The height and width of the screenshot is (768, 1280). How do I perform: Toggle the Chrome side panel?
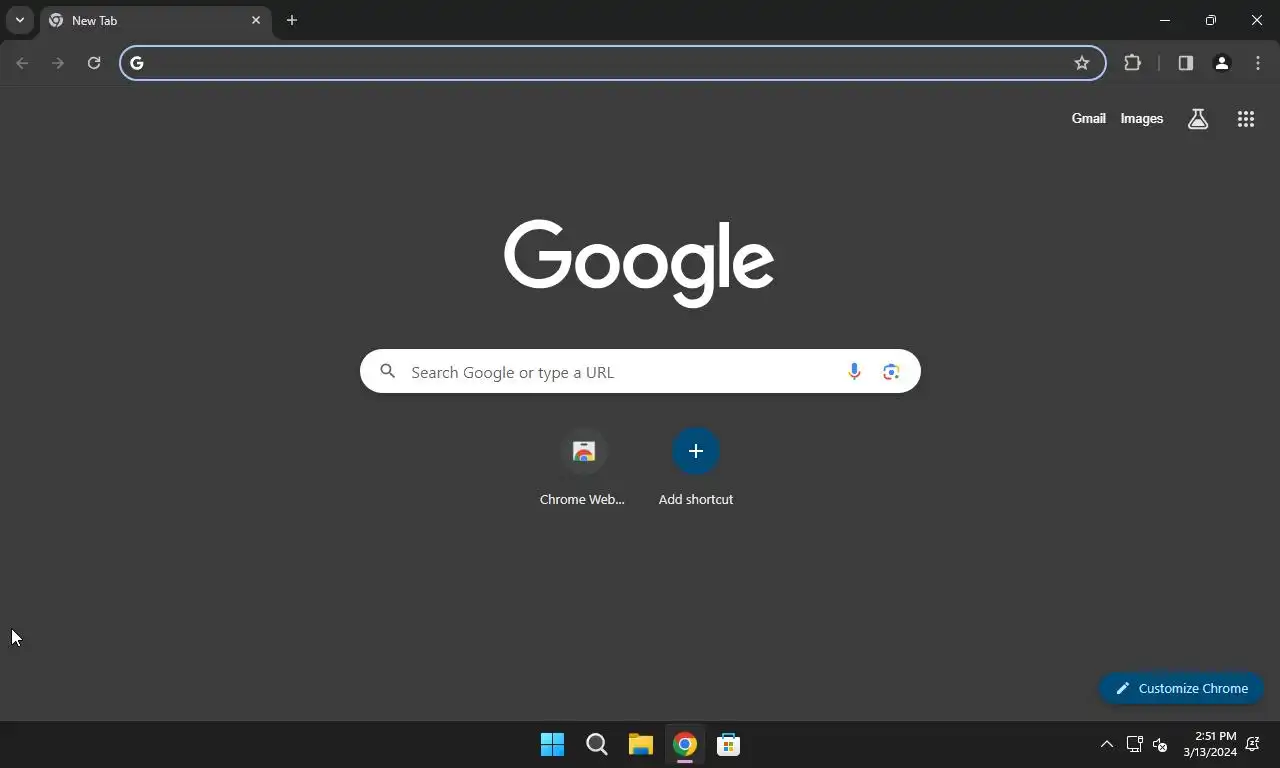1185,63
